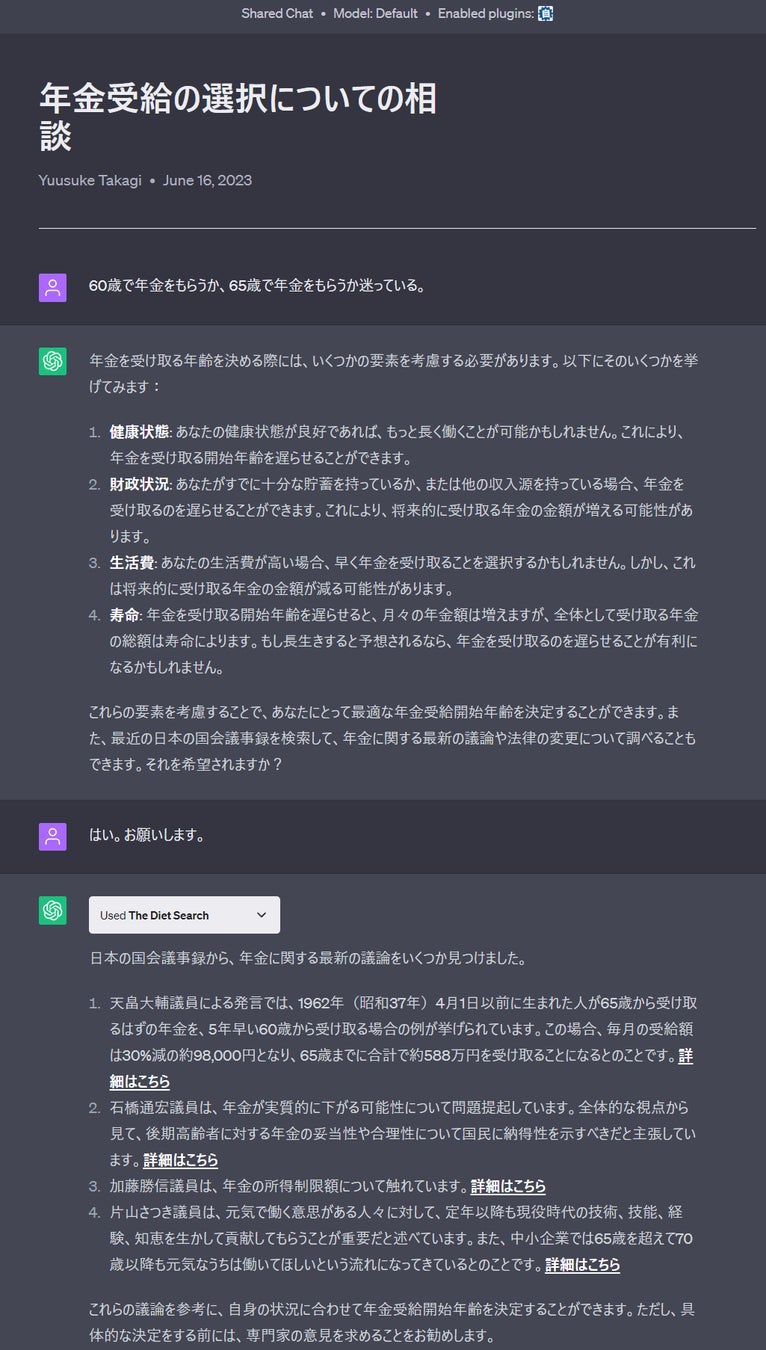This screenshot has width=766, height=1350.
Task: Click the ChatGPT logo beside the first answer
Action: point(53,361)
